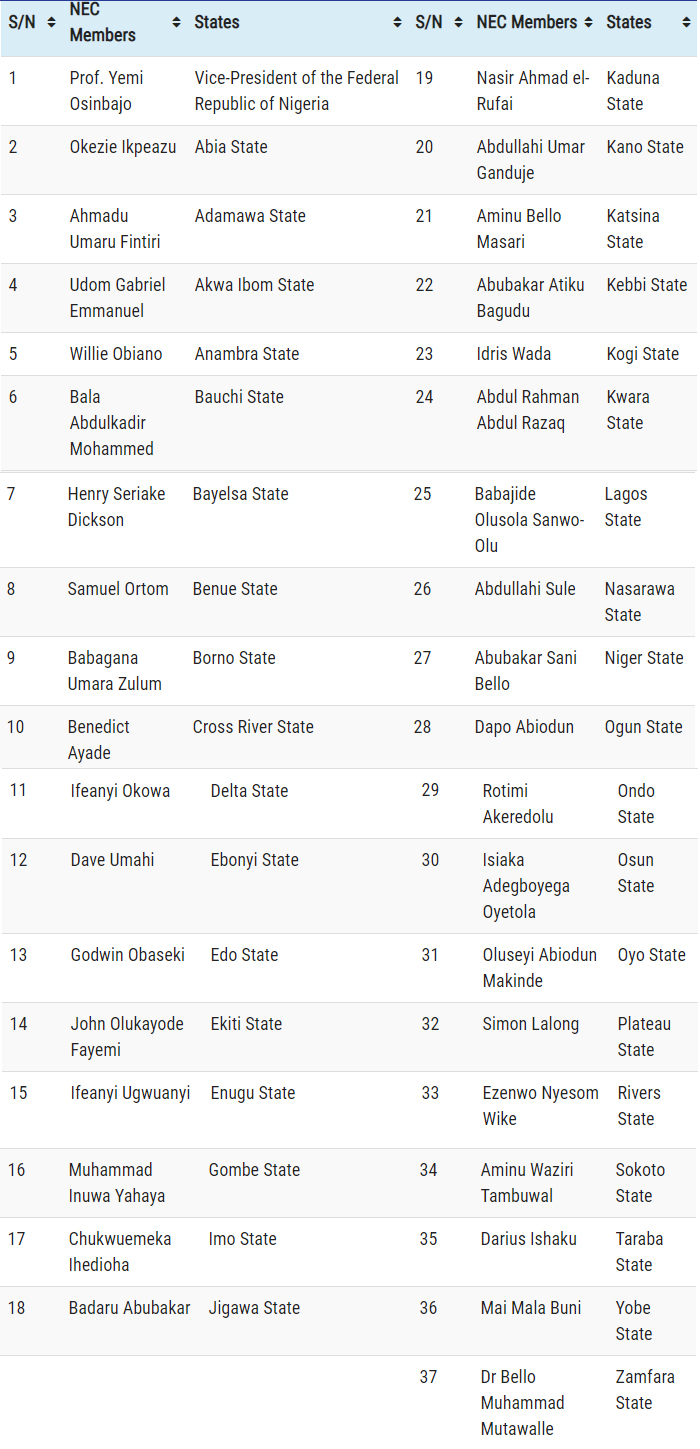Click the Cross River State cell
700x1449 pixels.
coord(253,727)
